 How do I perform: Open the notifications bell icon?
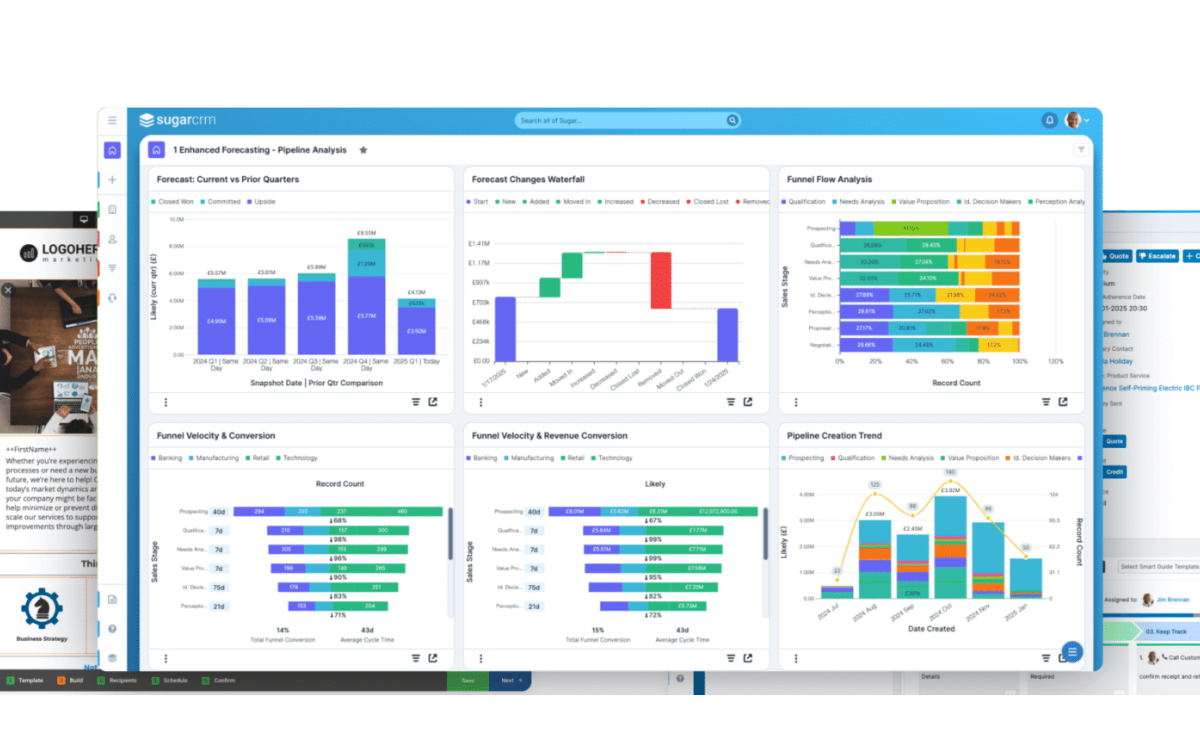point(1049,120)
